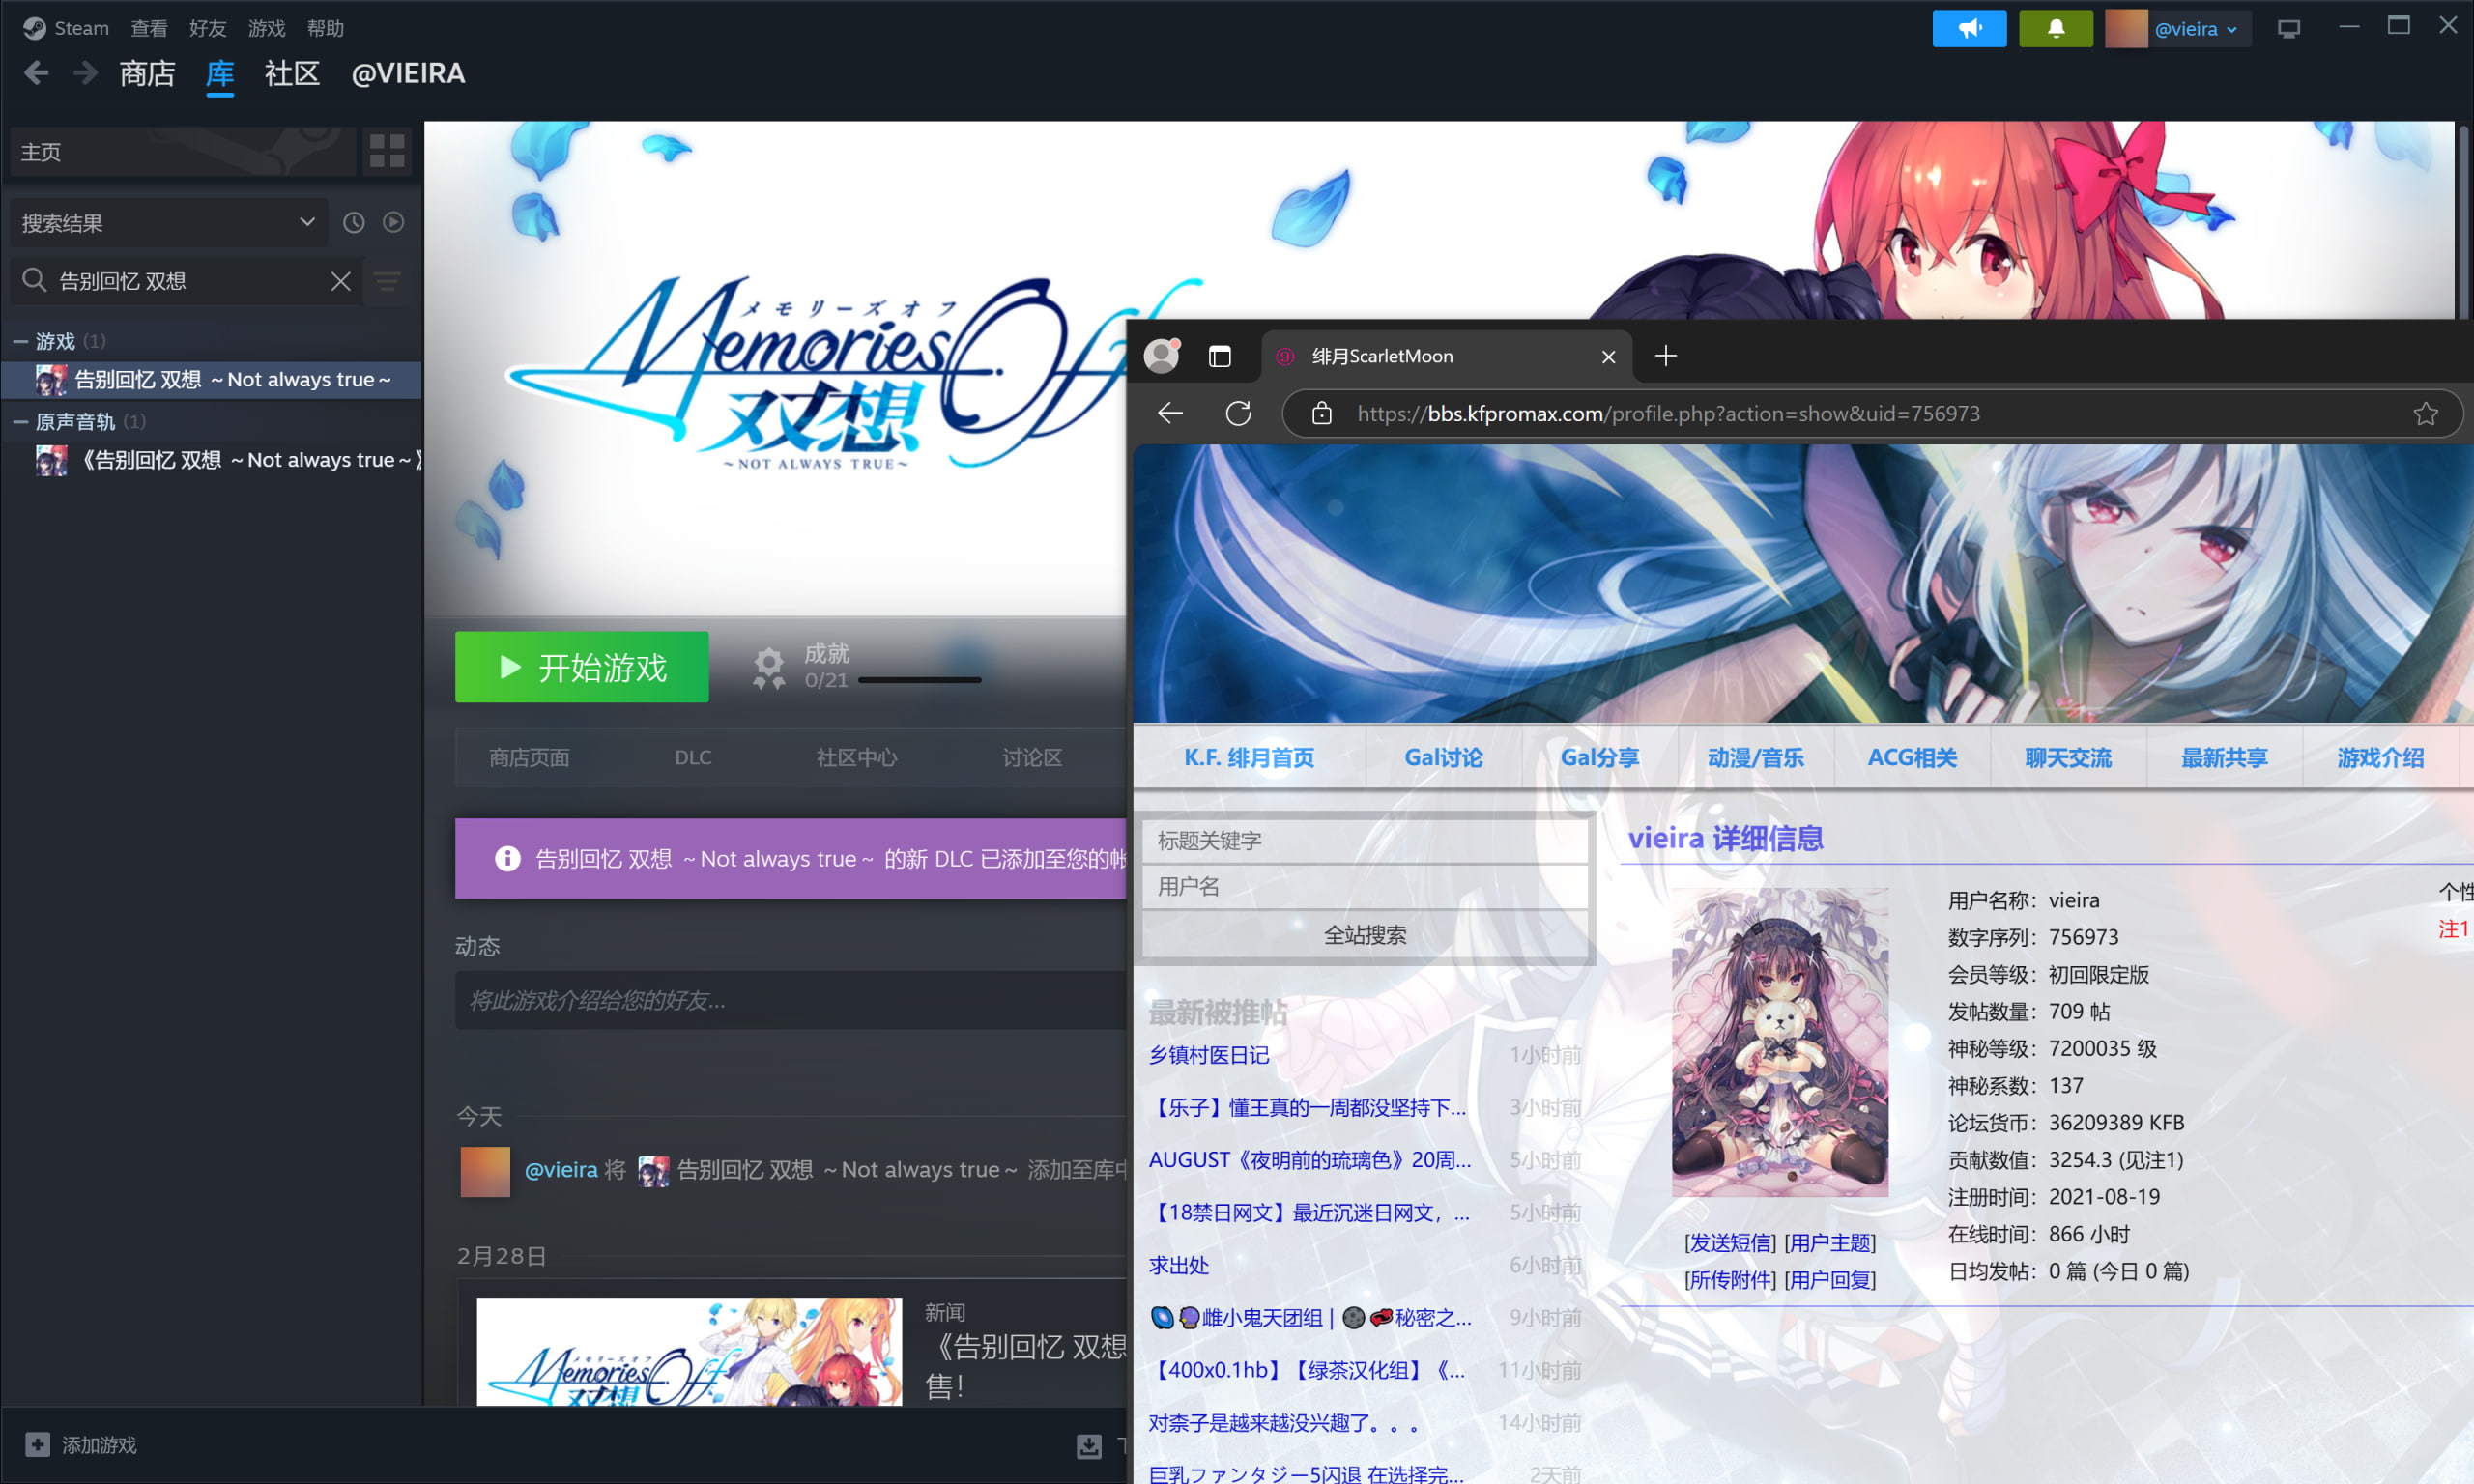This screenshot has width=2474, height=1484.
Task: Expand the 搜索结果 collection dropdown
Action: 168,222
